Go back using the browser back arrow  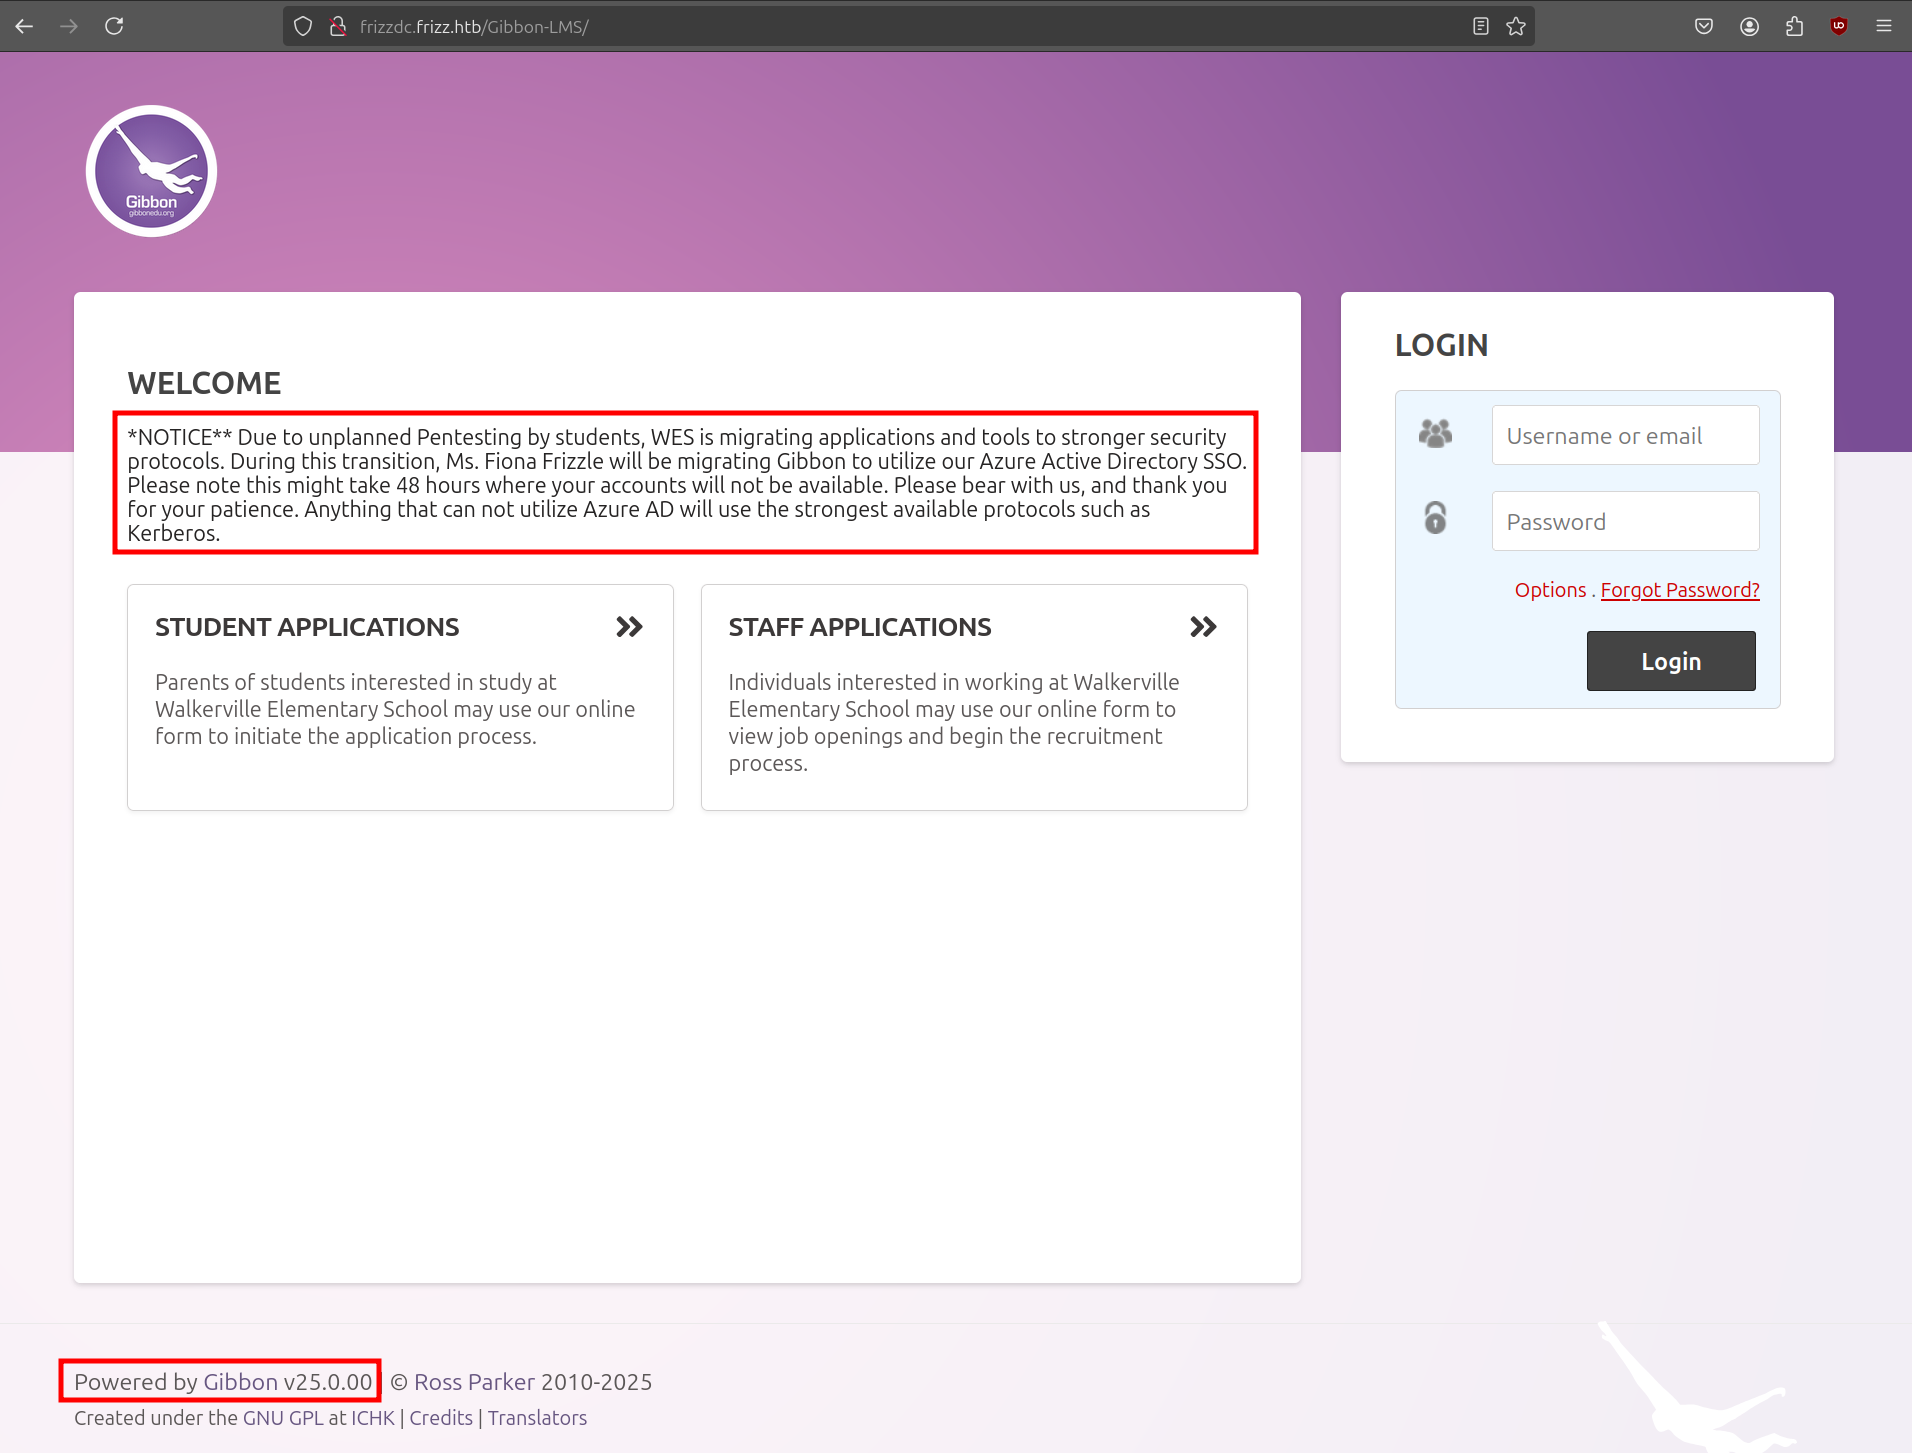(25, 26)
